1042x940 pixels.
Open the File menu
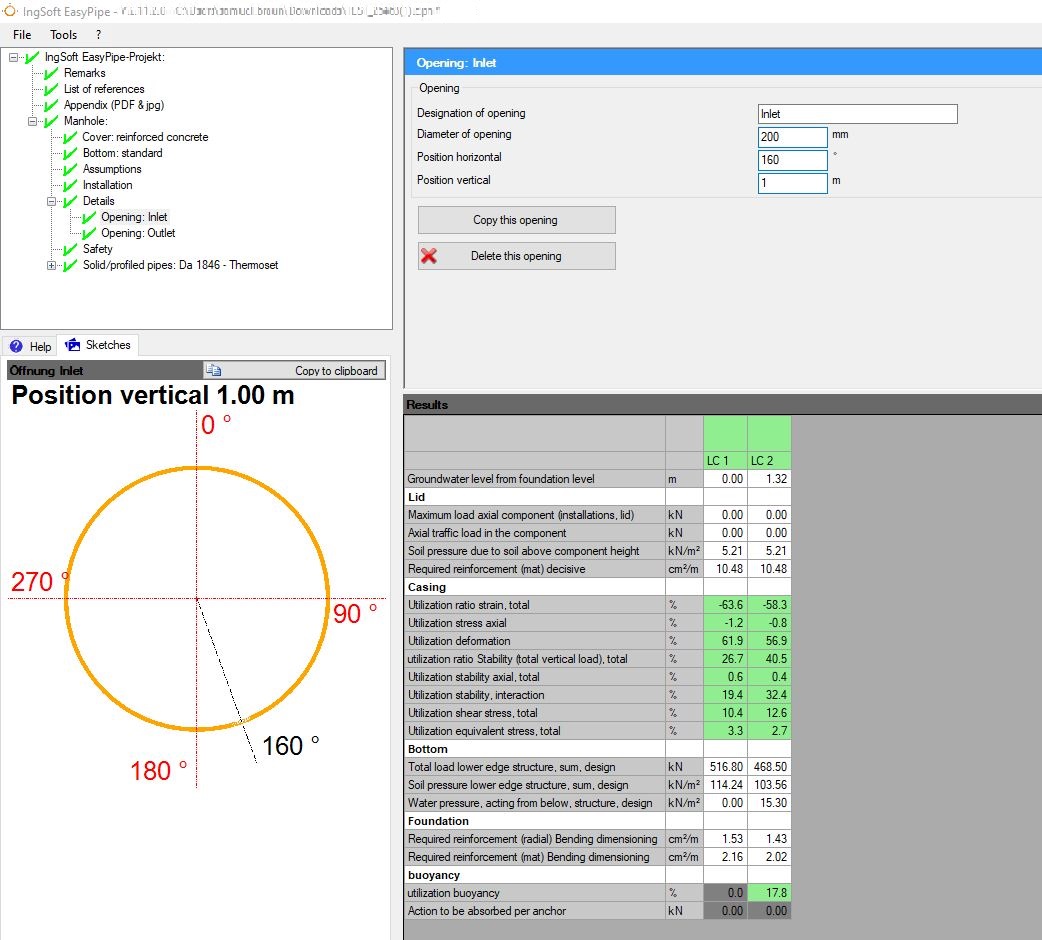22,35
